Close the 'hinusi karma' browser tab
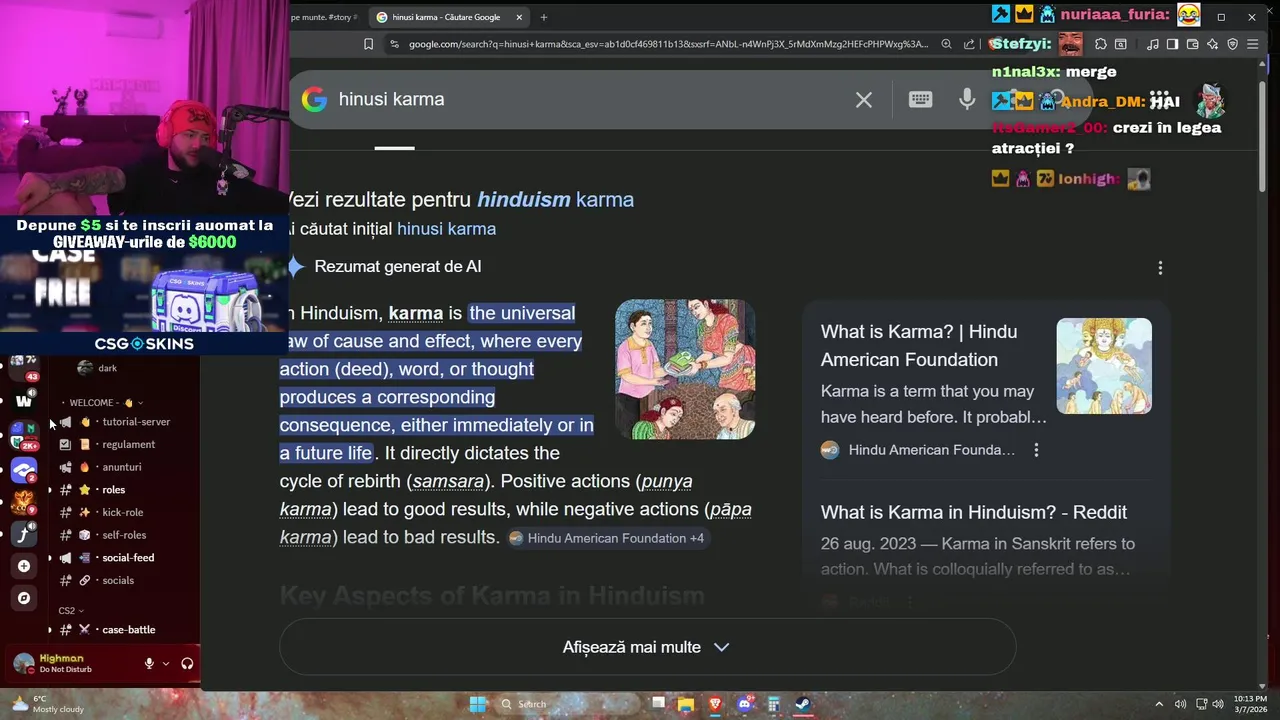Screen dimensions: 1280x720 (x=519, y=17)
